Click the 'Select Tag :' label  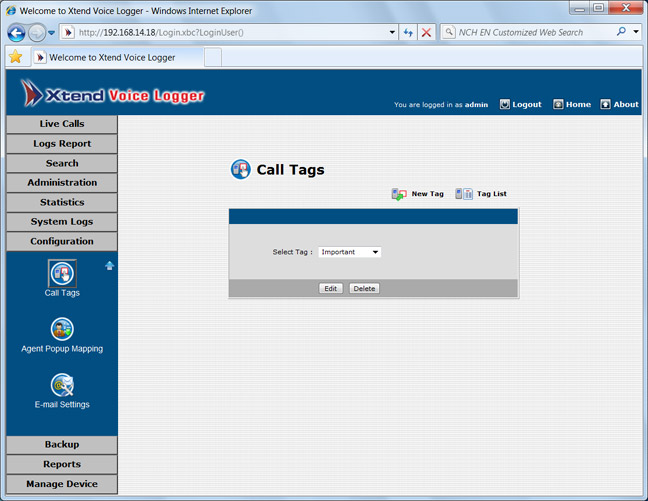(292, 252)
